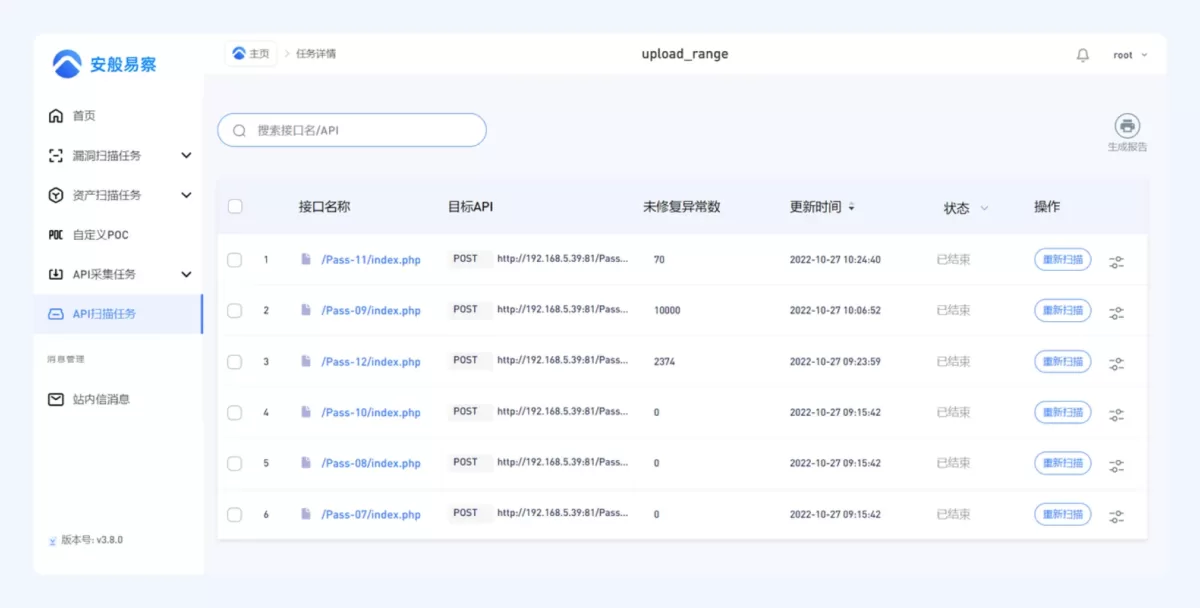Image resolution: width=1200 pixels, height=608 pixels.
Task: Open the /Pass-12/index.php link
Action: click(x=371, y=362)
